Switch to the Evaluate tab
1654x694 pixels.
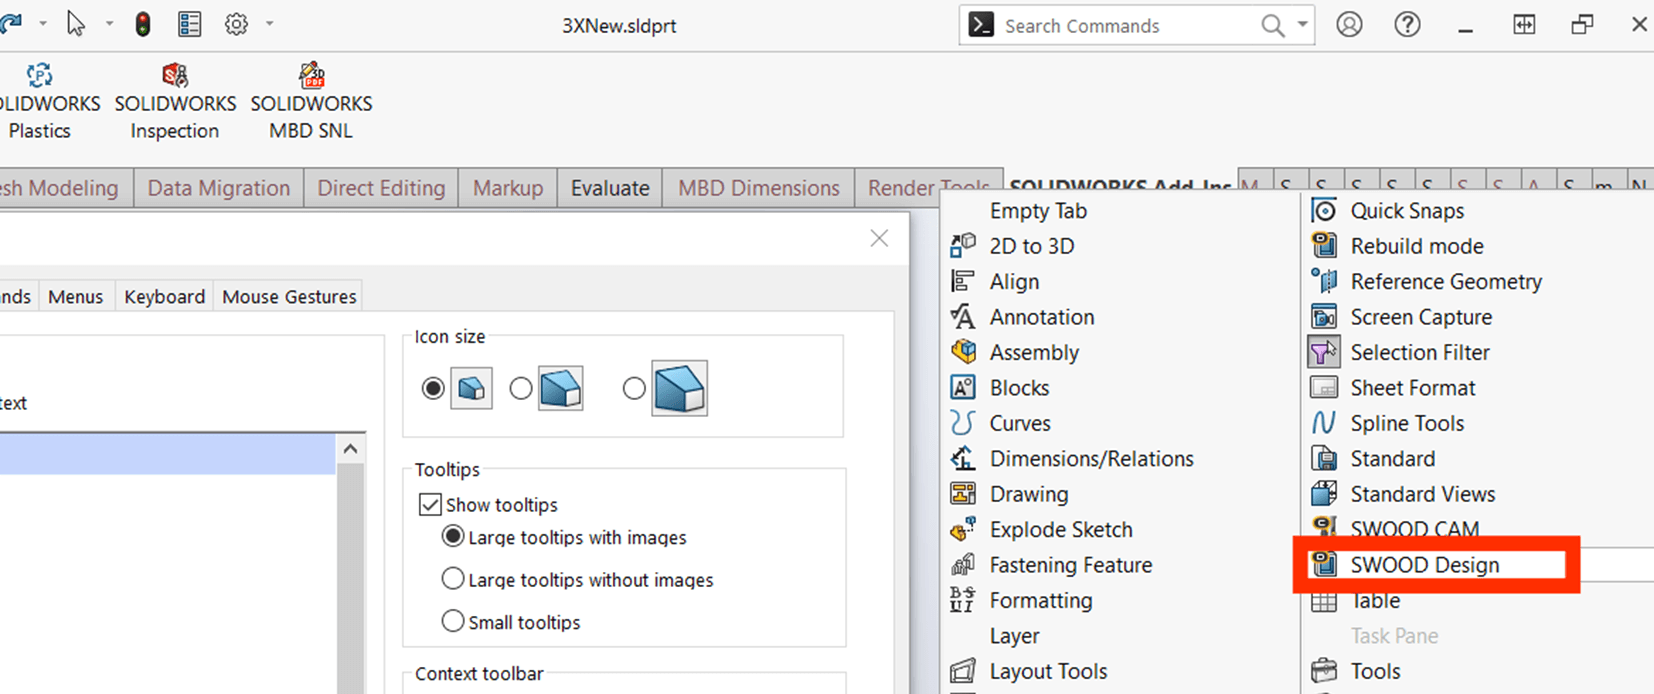pos(610,188)
